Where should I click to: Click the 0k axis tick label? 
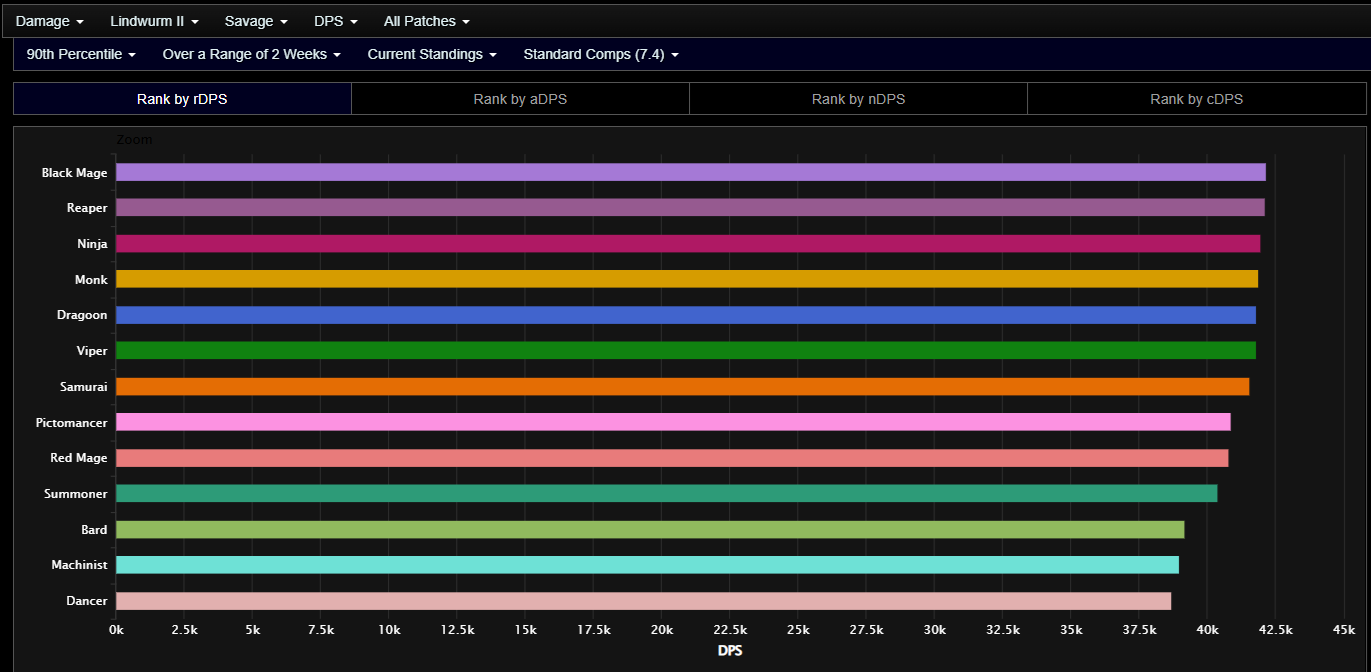point(116,630)
